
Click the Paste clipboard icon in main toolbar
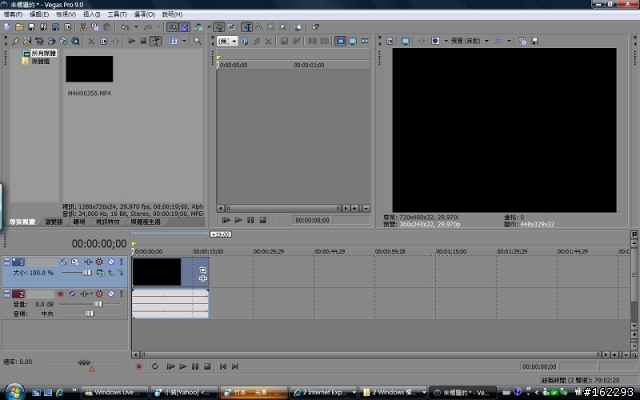coord(107,27)
